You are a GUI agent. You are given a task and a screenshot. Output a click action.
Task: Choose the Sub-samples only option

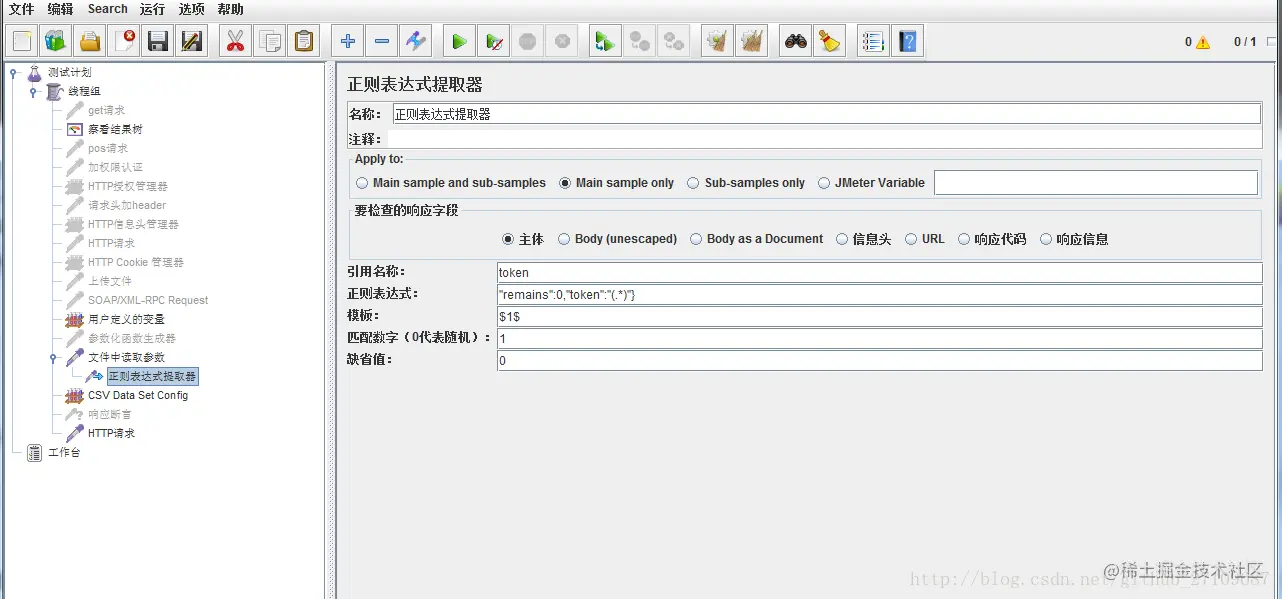click(x=746, y=183)
